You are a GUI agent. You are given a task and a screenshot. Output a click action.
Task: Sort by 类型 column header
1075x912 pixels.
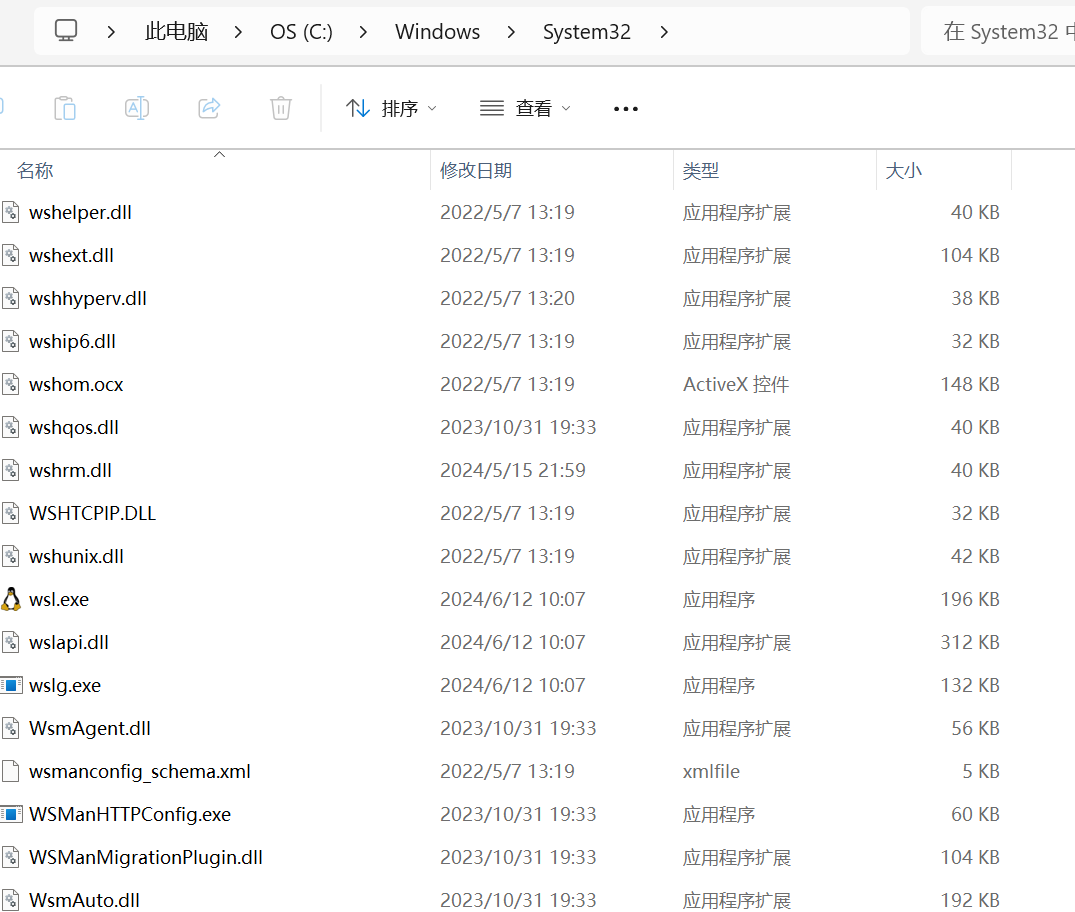click(x=701, y=171)
